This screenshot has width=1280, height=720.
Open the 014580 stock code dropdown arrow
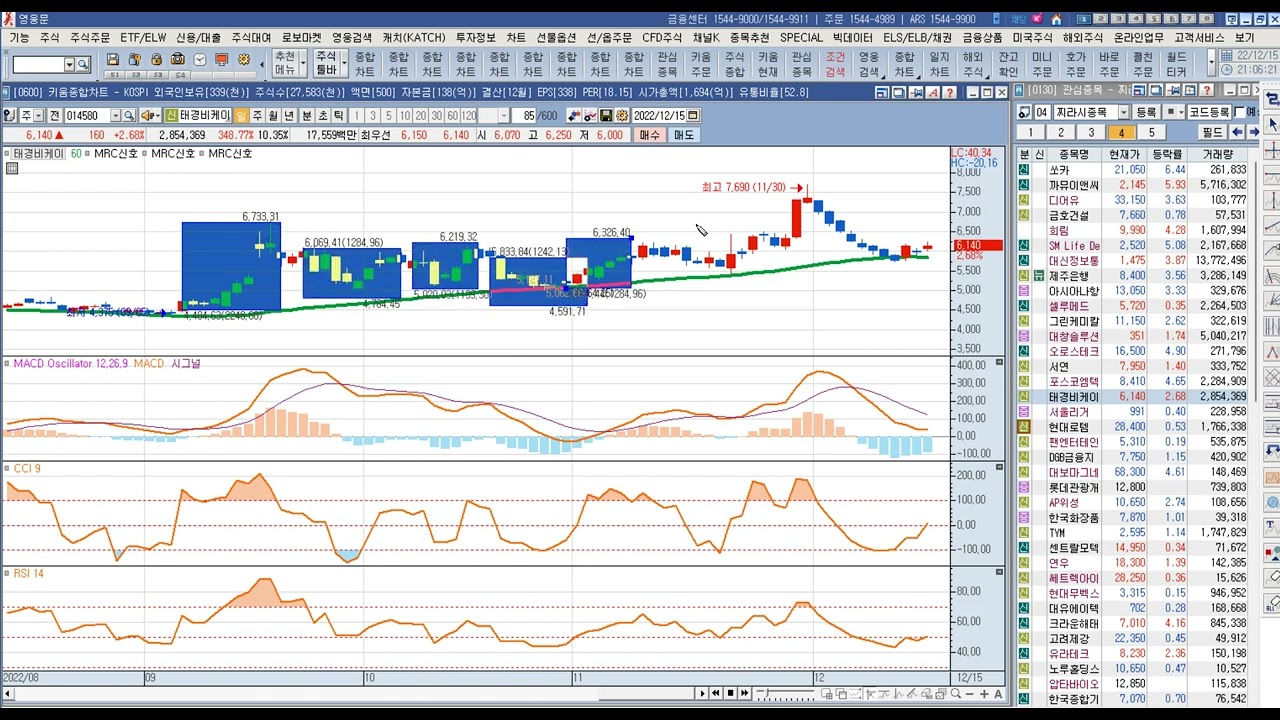(x=115, y=115)
